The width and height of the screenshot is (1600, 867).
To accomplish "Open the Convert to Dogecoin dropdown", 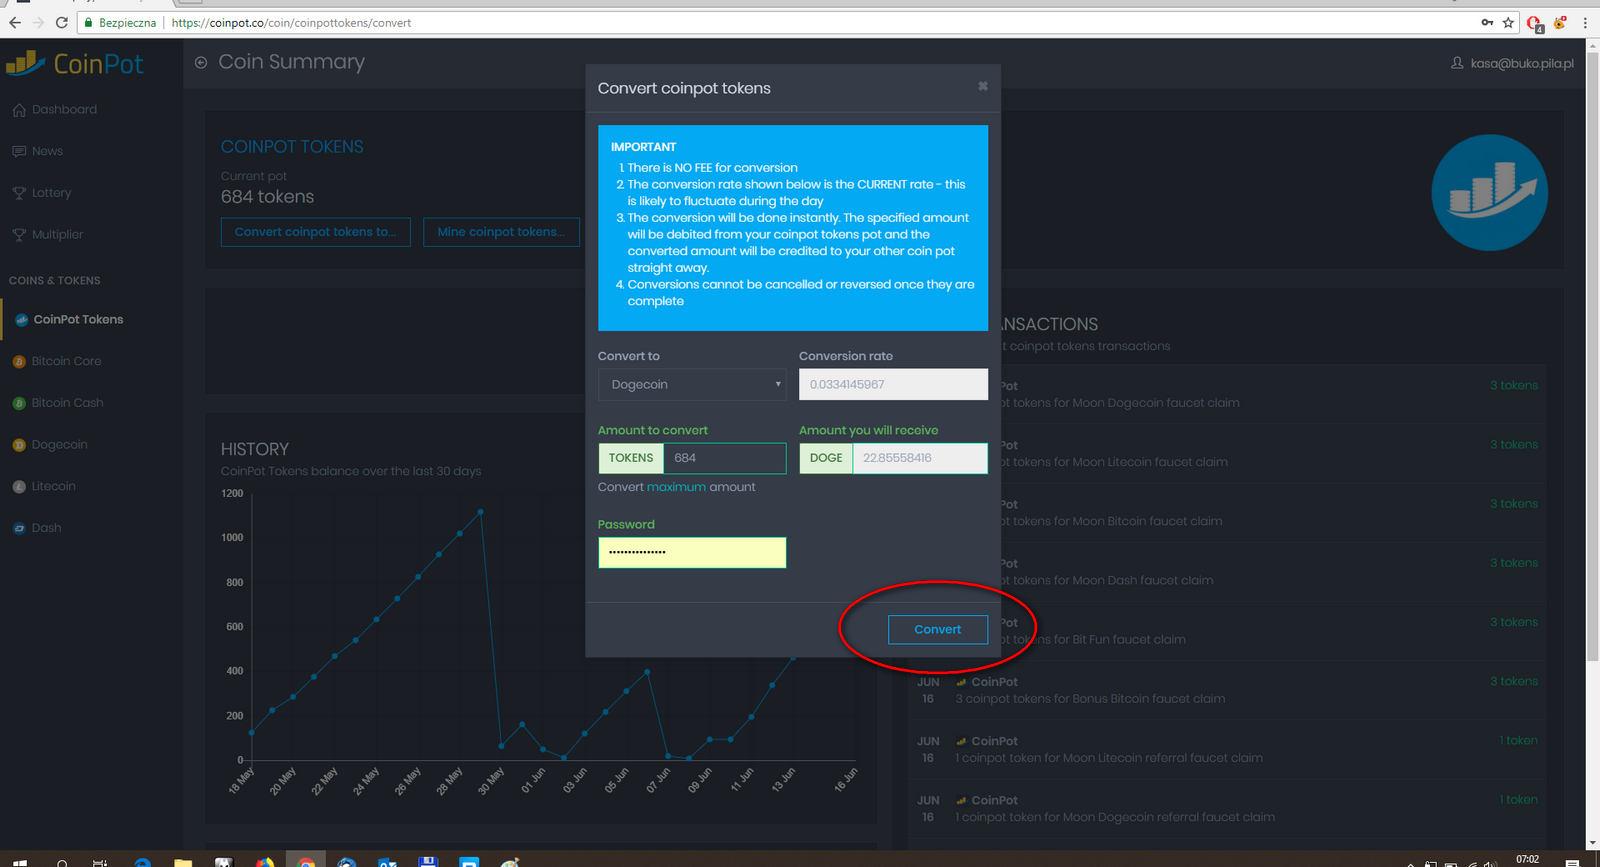I will point(692,385).
